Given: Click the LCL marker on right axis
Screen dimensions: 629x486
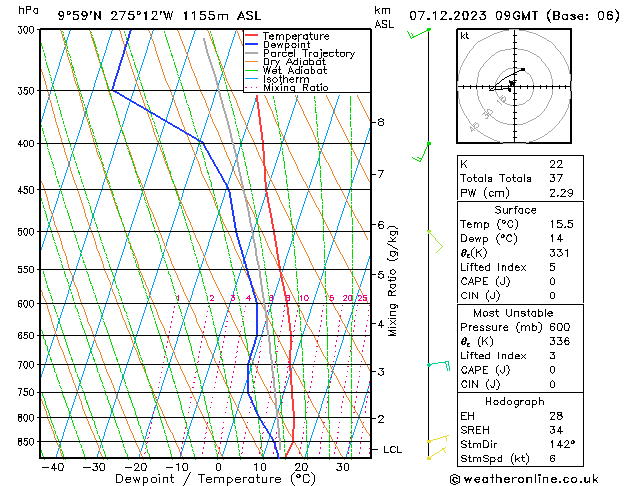Looking at the screenshot, I should coord(392,450).
